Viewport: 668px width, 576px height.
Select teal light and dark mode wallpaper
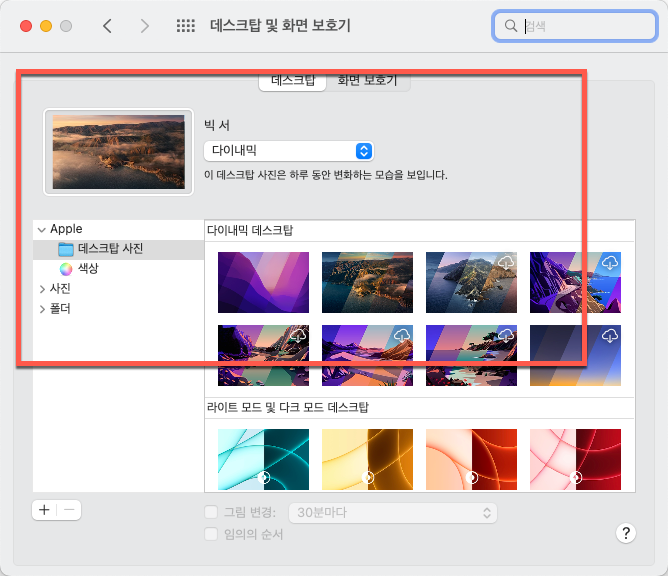[263, 459]
